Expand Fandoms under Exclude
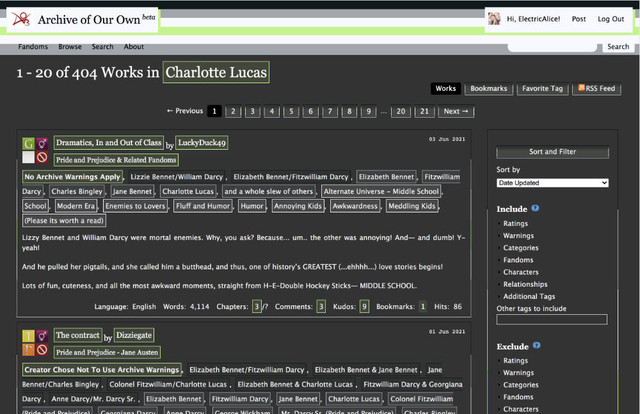The height and width of the screenshot is (414, 640). [518, 397]
